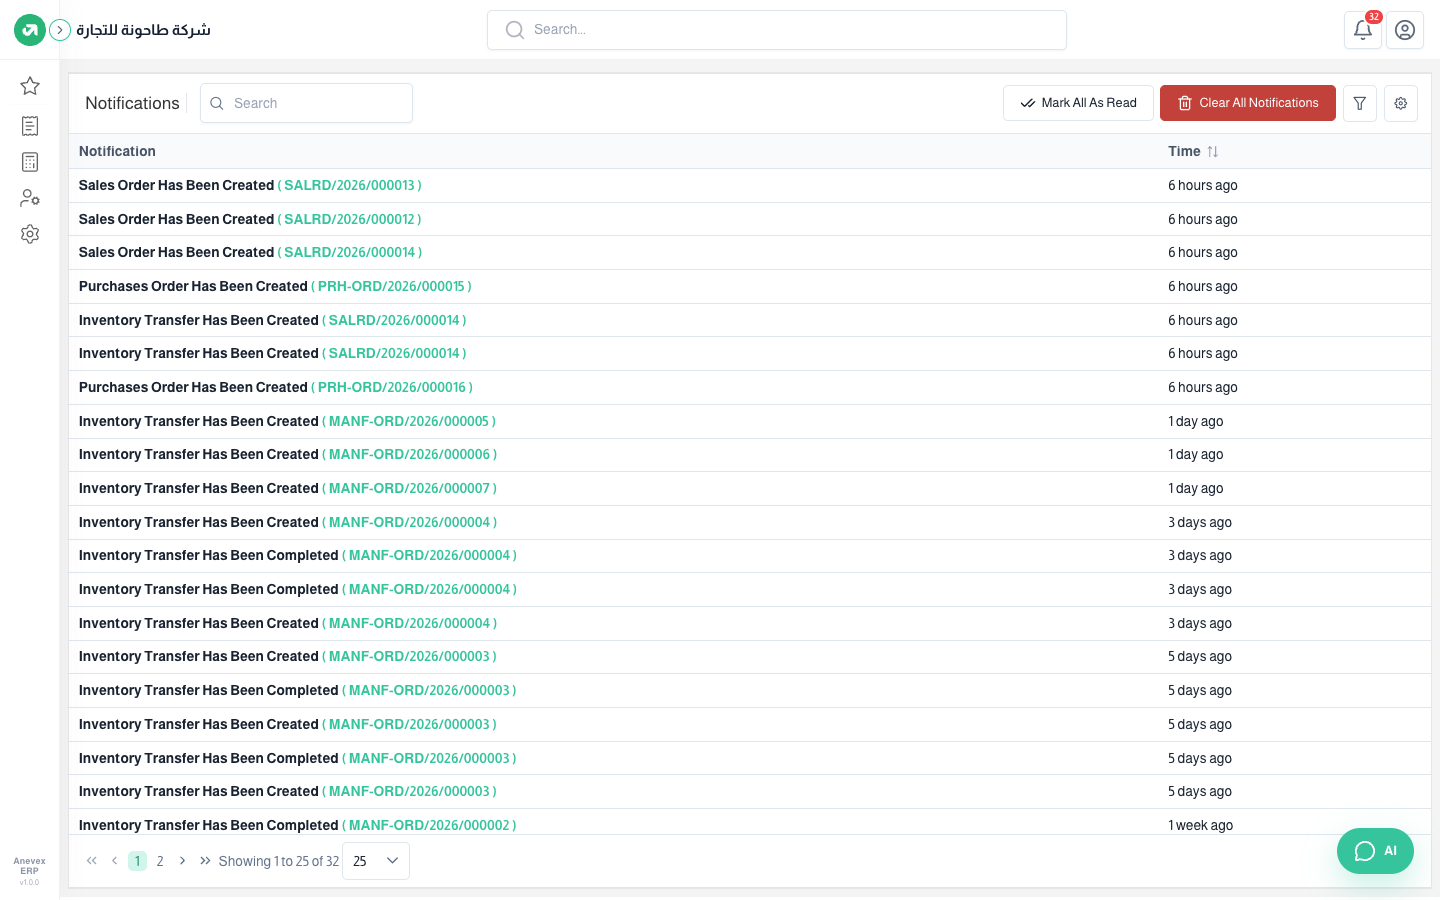Select Sales Order Created SALRD/2026/000014 row
This screenshot has width=1440, height=900.
point(750,252)
